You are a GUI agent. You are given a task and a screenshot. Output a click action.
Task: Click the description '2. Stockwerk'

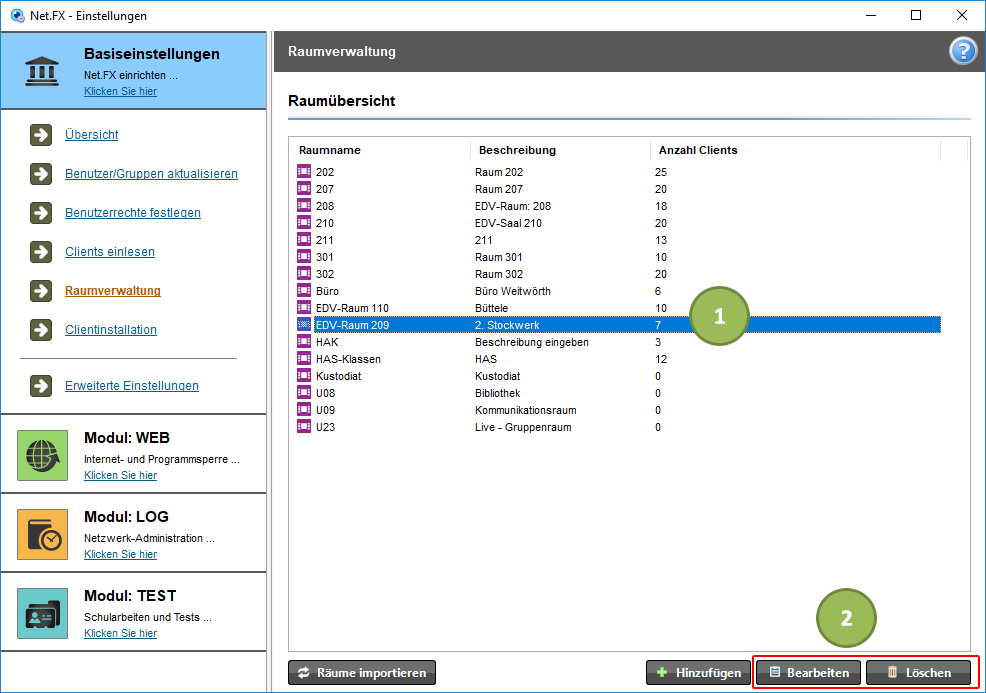click(x=507, y=325)
